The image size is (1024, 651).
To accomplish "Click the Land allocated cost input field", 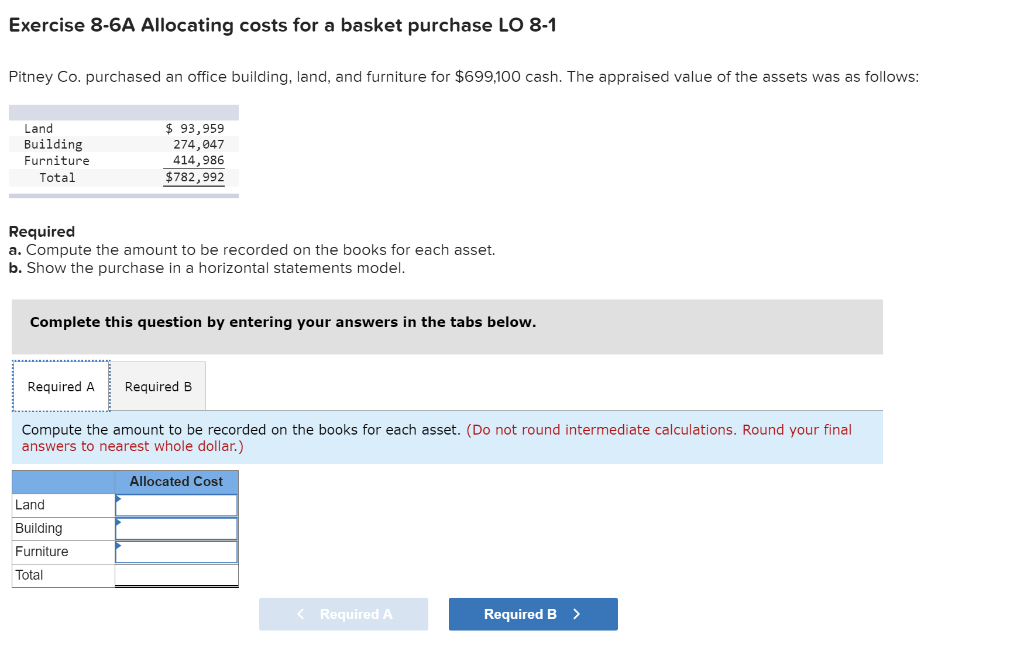I will tap(178, 504).
